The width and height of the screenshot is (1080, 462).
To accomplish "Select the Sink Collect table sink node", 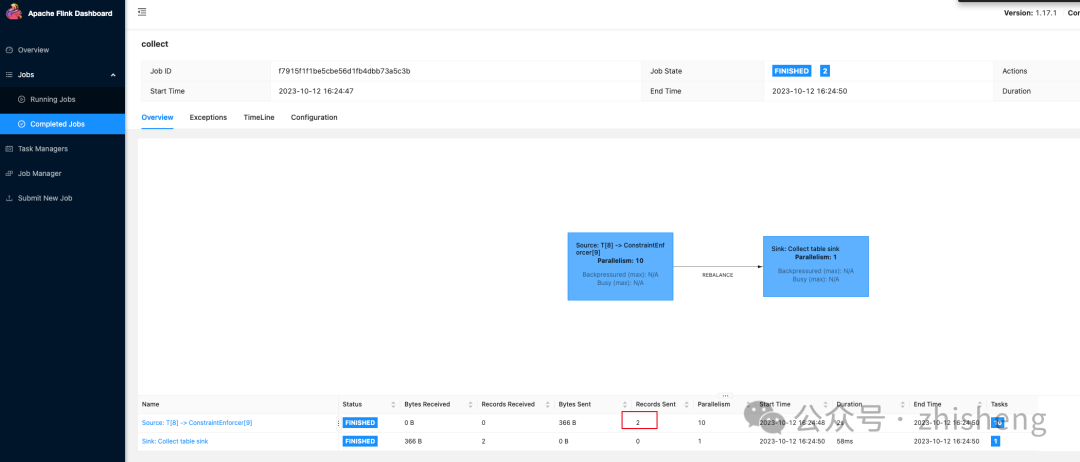I will coord(816,266).
